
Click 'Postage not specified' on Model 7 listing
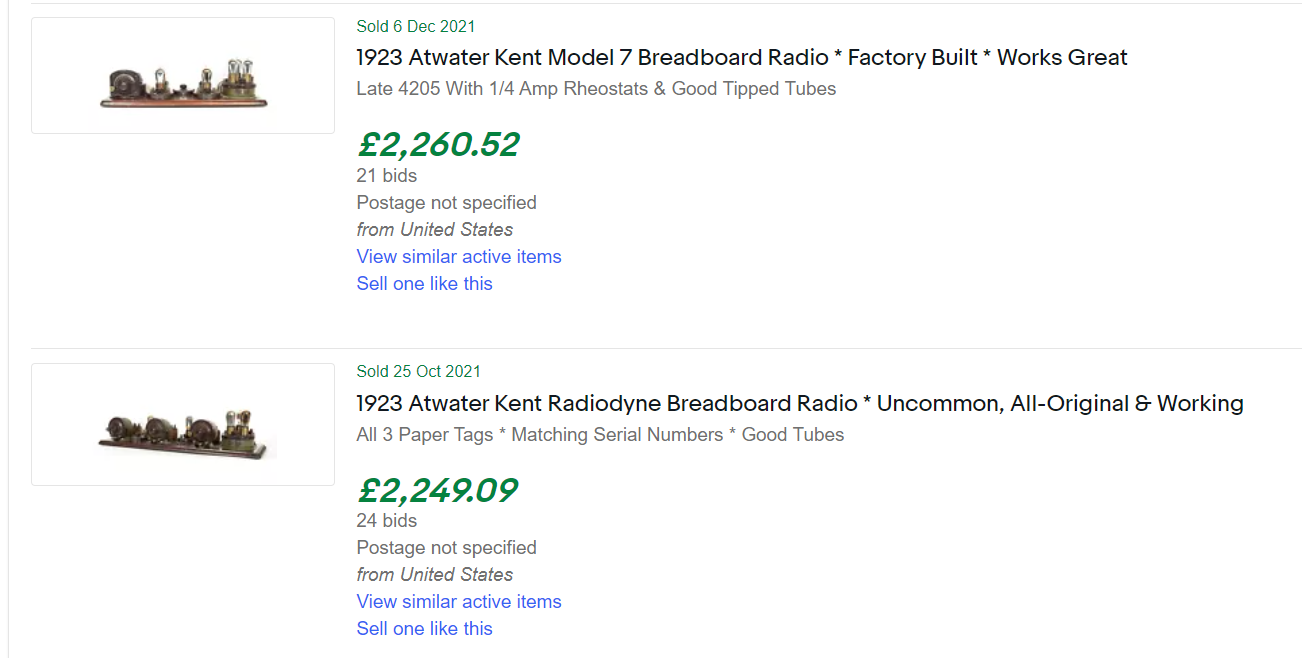point(446,203)
